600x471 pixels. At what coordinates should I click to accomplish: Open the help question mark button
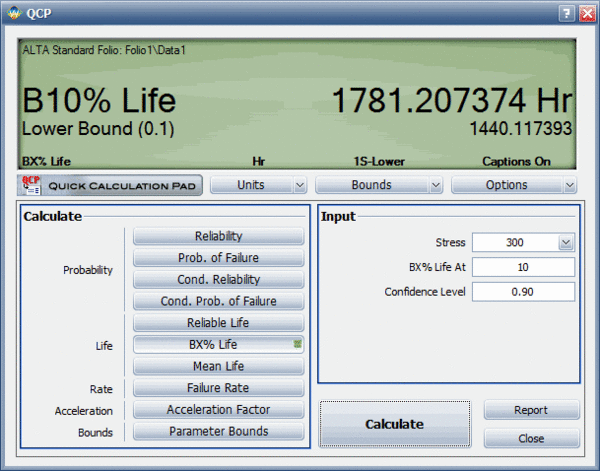[567, 14]
